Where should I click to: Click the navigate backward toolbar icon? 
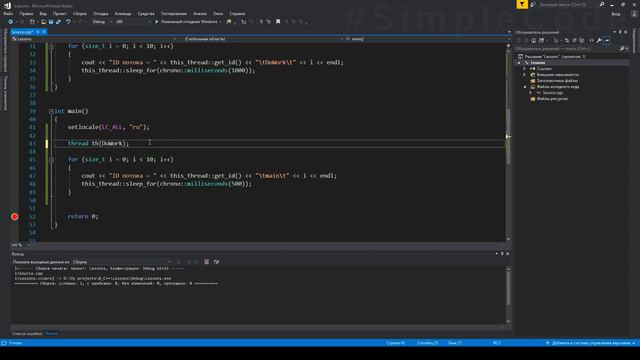[11, 22]
